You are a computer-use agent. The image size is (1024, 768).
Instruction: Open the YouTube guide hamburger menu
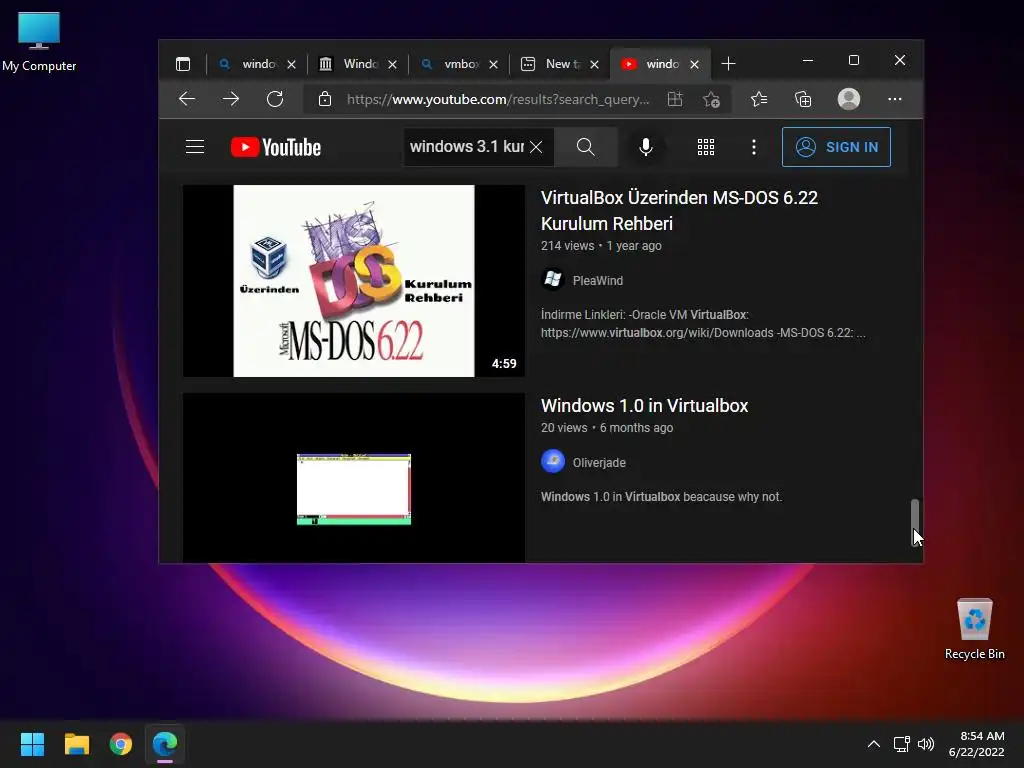pyautogui.click(x=195, y=147)
